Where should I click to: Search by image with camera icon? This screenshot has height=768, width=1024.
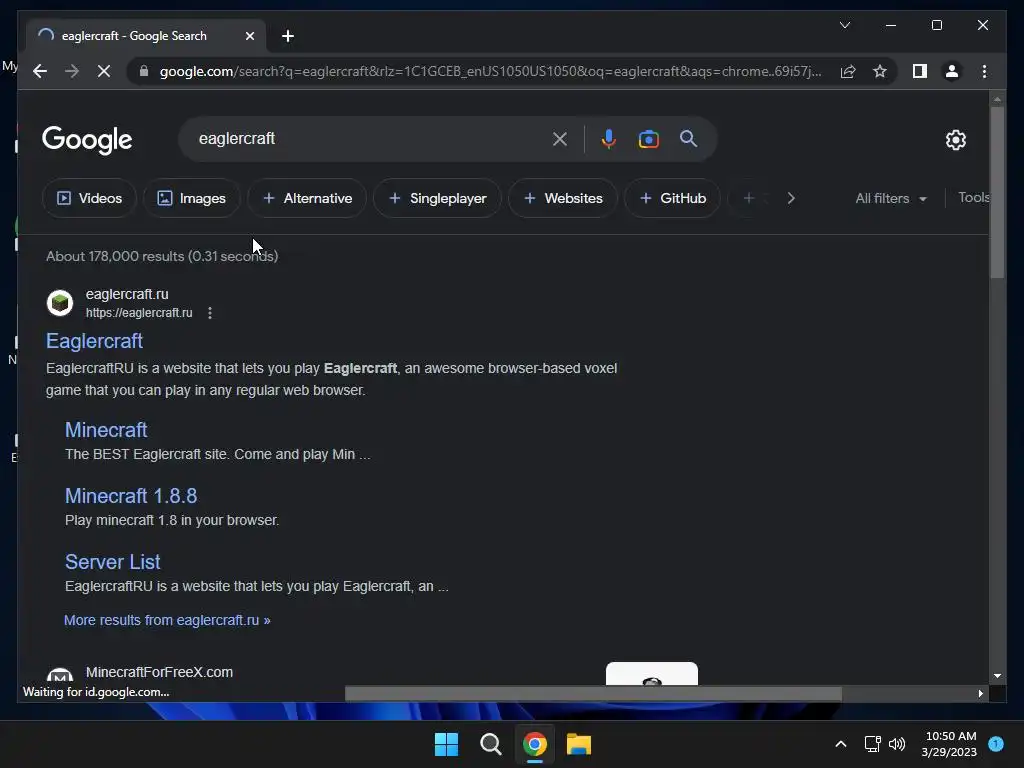point(648,139)
